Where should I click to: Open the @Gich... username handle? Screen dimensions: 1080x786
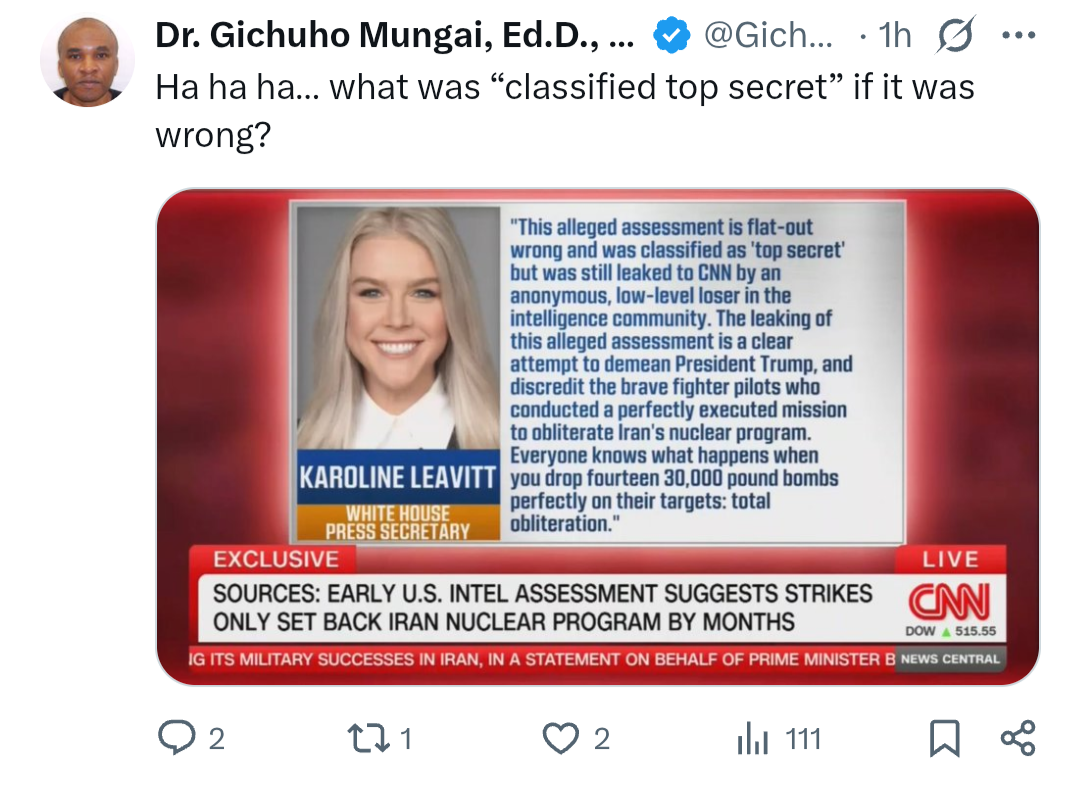768,35
